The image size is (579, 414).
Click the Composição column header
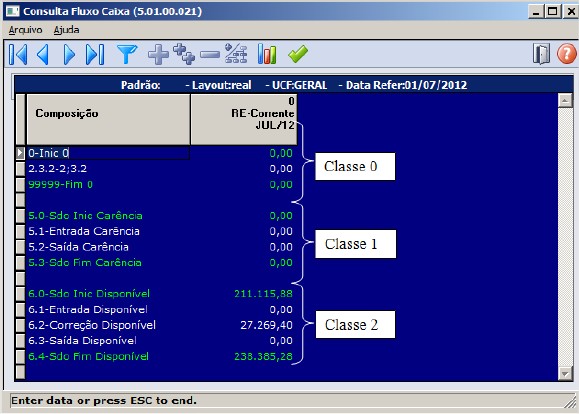(x=108, y=119)
